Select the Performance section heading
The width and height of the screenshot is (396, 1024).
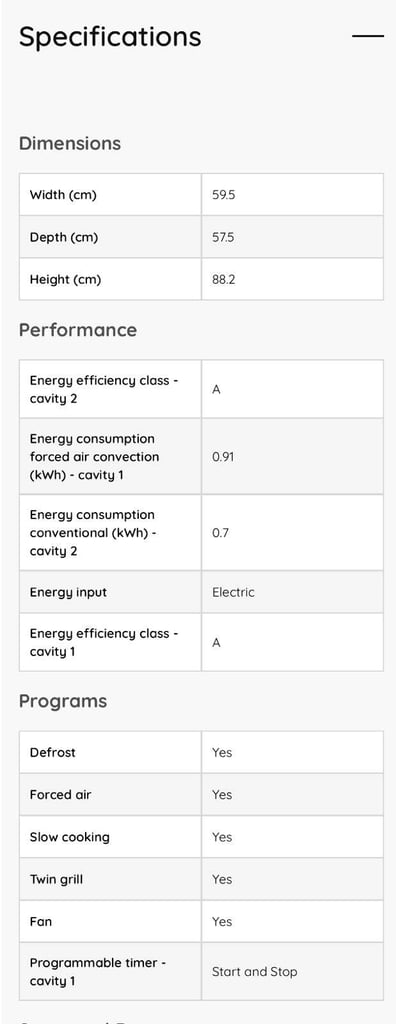78,330
